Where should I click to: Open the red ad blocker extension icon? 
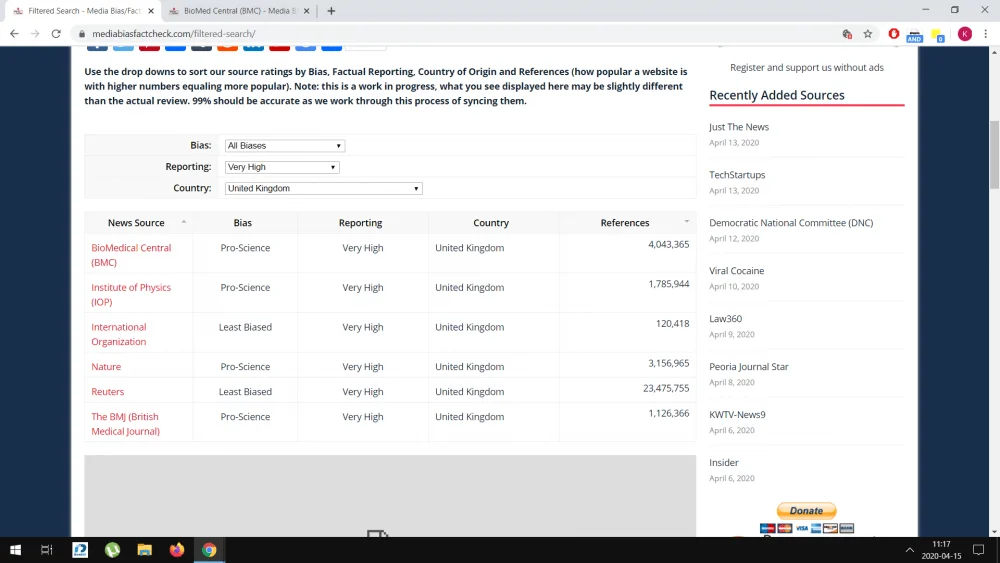(893, 34)
